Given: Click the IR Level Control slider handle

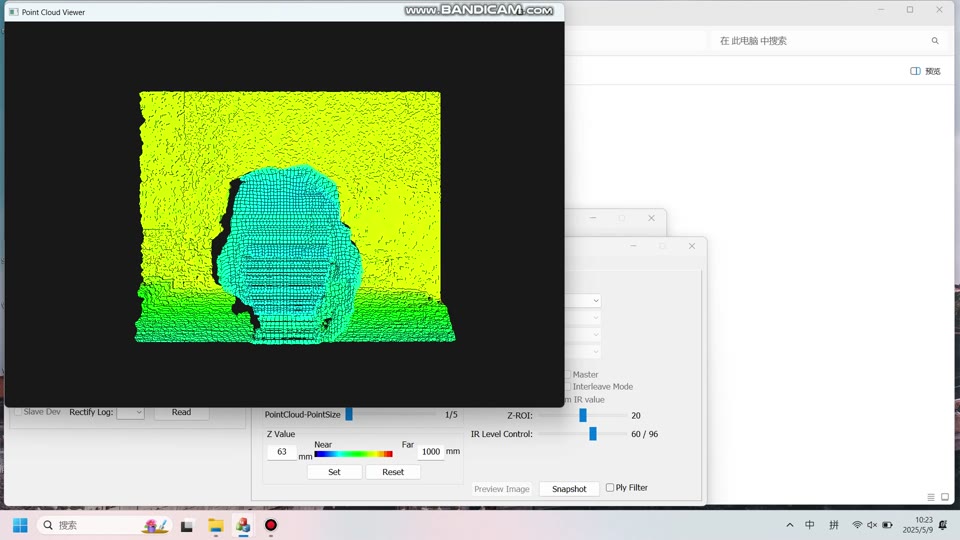Looking at the screenshot, I should tap(593, 433).
